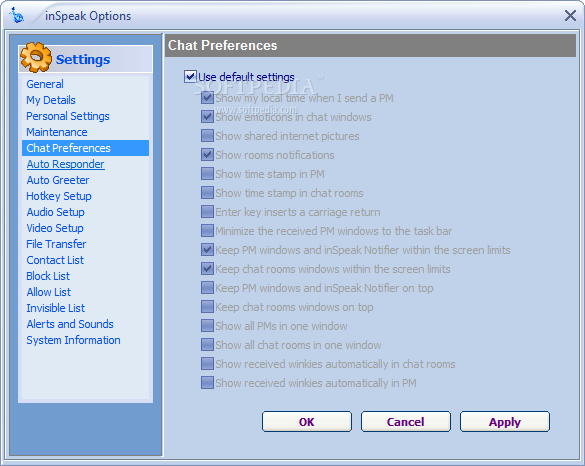This screenshot has height=466, width=585.
Task: Toggle Show my local time when I send a PM
Action: point(207,98)
